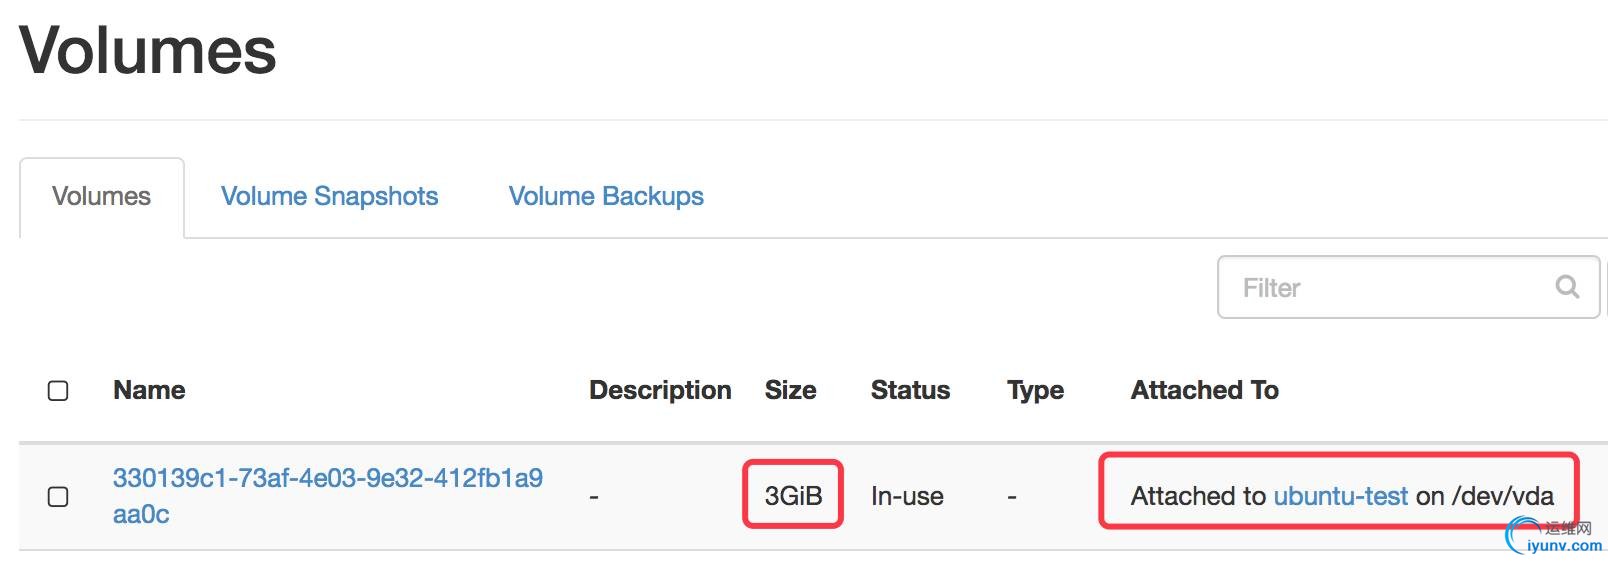The height and width of the screenshot is (562, 1608).
Task: Click the Volumes page heading
Action: (x=148, y=50)
